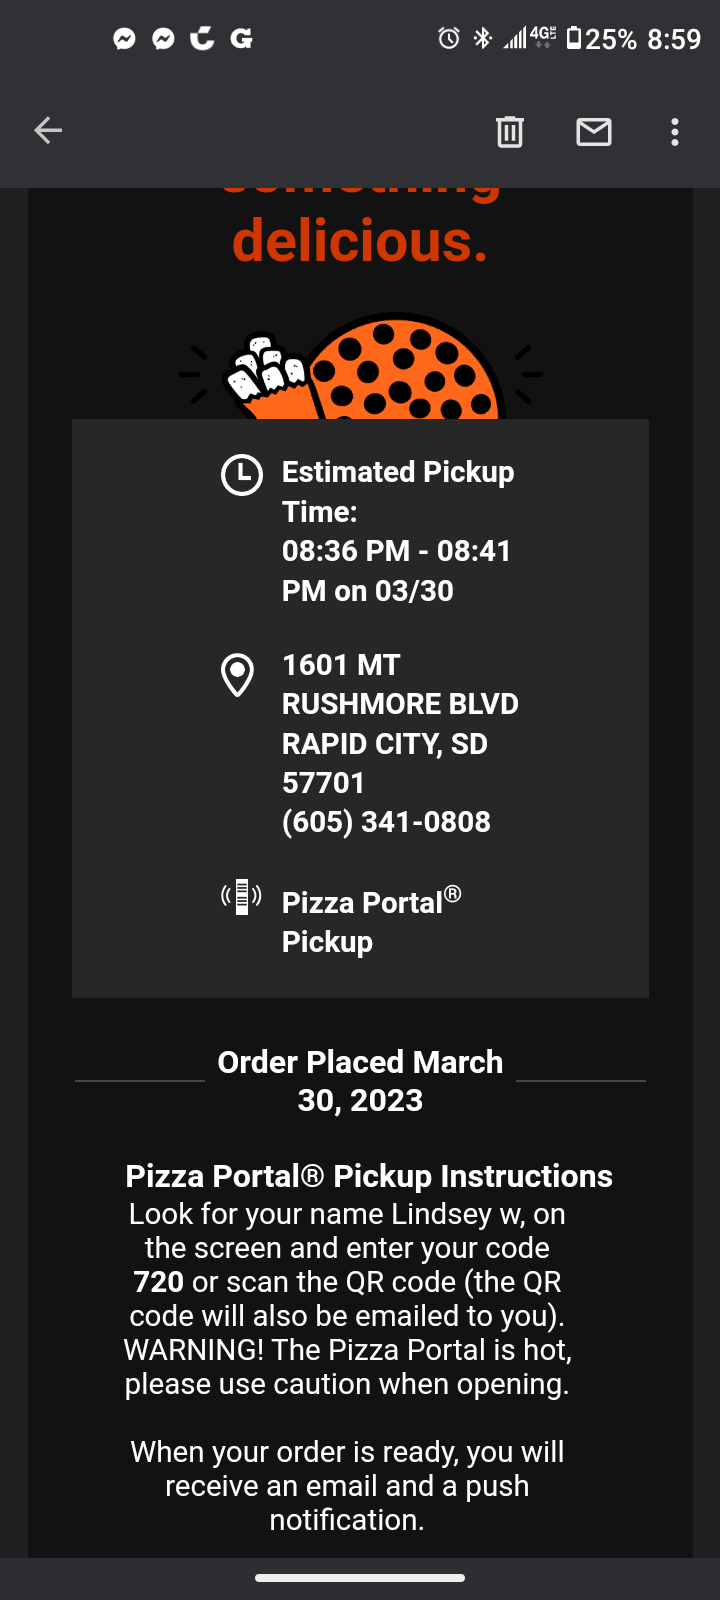Tap the pizza and breadsticks illustration
The image size is (720, 1600).
click(x=362, y=368)
